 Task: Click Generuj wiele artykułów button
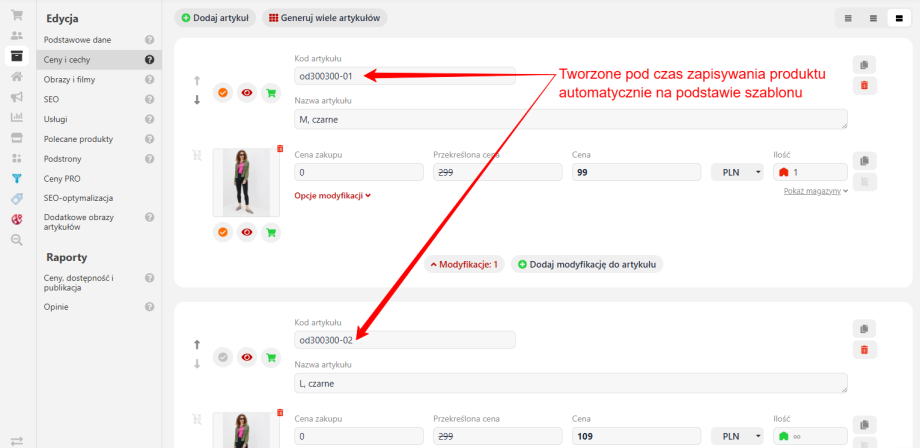tap(325, 18)
